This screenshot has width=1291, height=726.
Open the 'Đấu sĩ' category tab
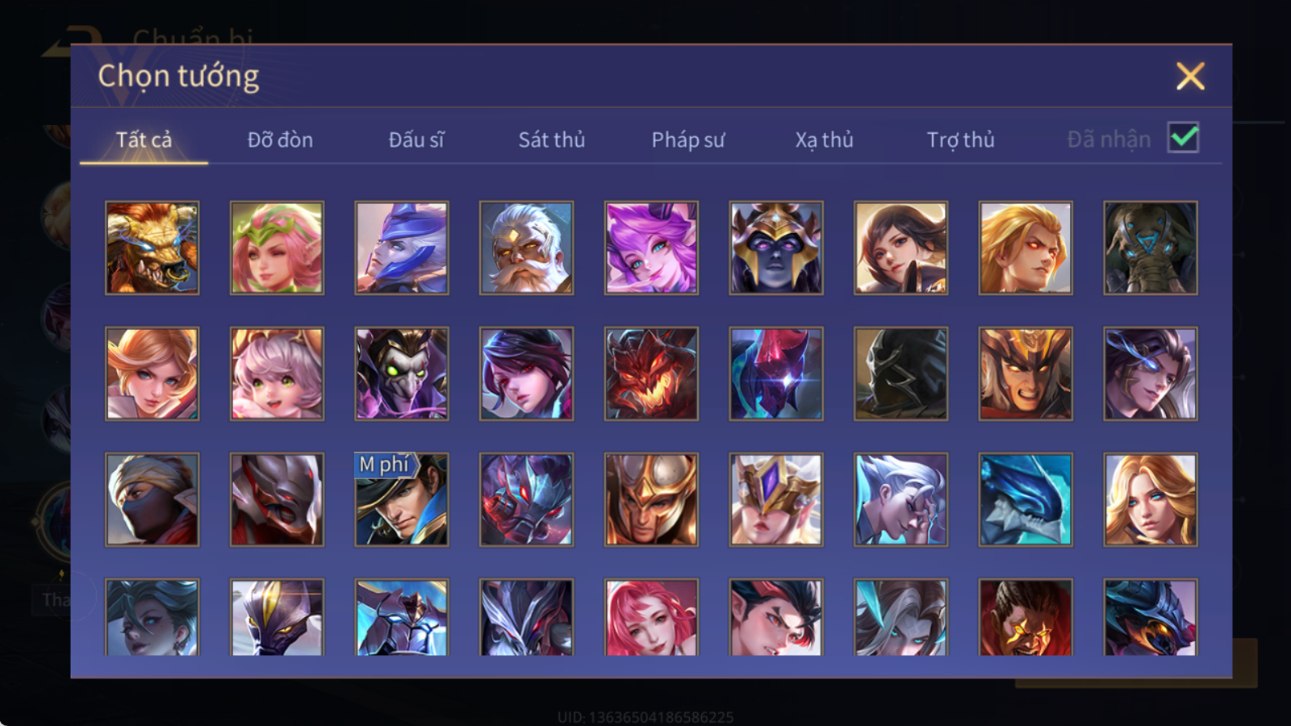point(416,140)
